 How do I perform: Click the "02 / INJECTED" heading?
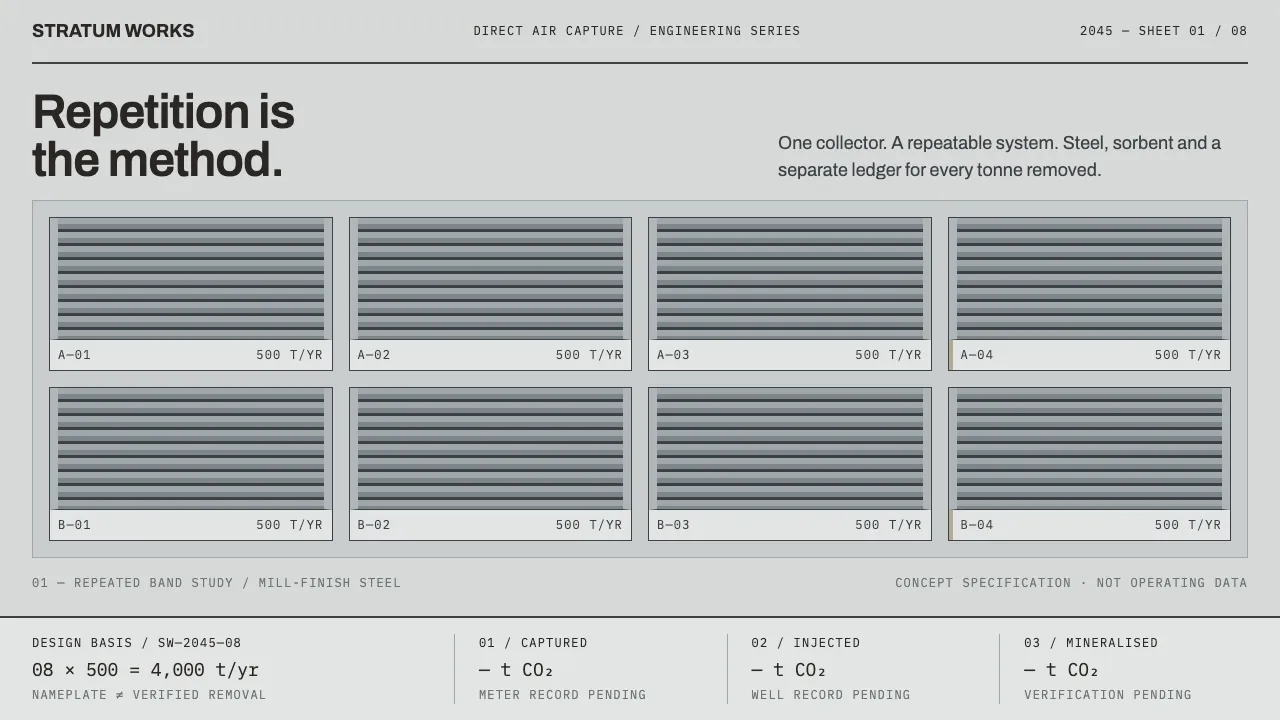[806, 643]
